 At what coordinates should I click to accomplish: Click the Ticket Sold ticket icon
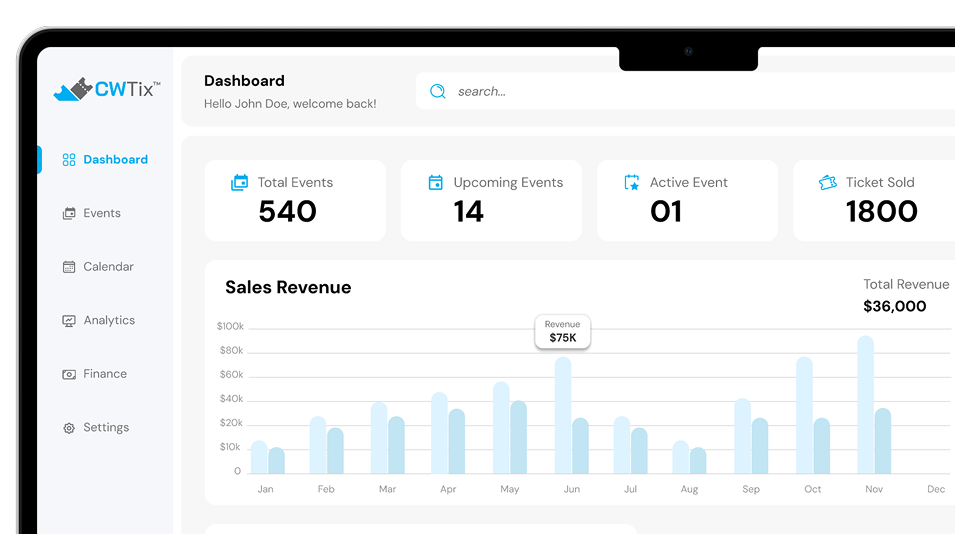pyautogui.click(x=828, y=183)
